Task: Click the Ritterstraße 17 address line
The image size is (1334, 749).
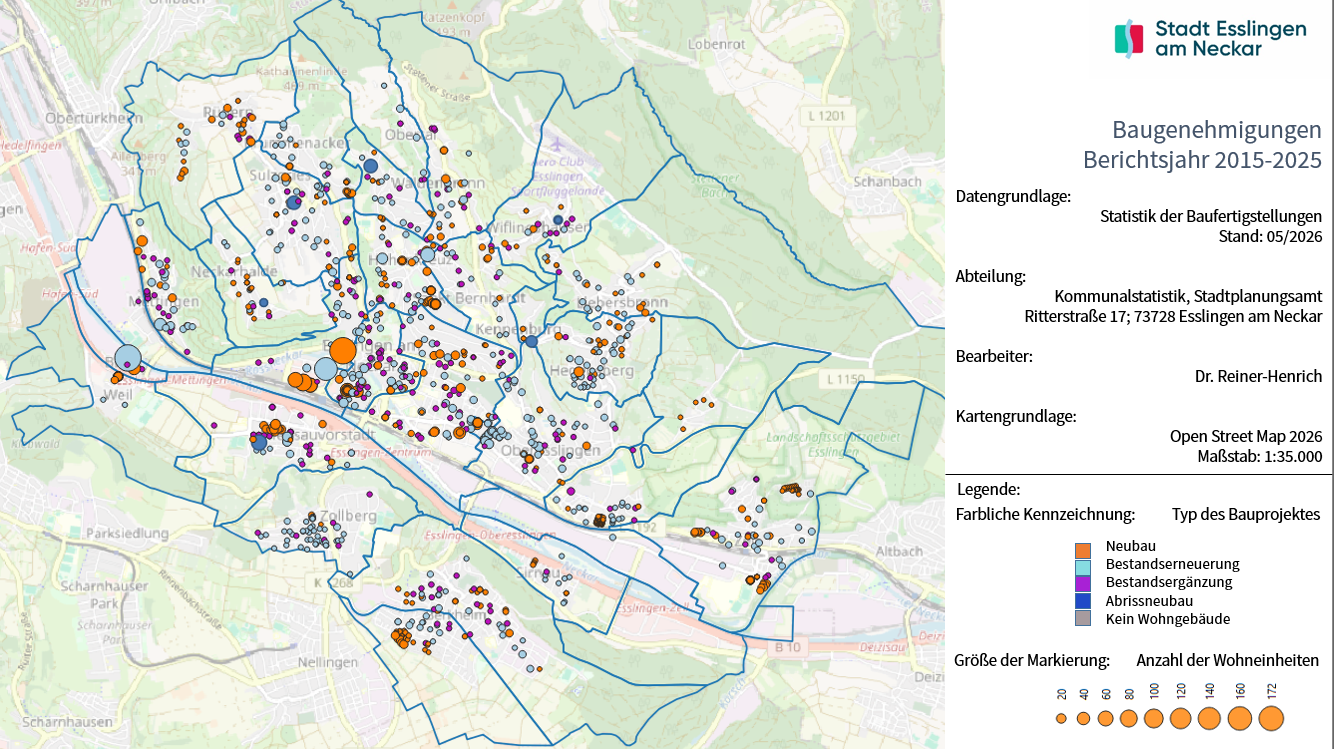Action: [x=1173, y=317]
